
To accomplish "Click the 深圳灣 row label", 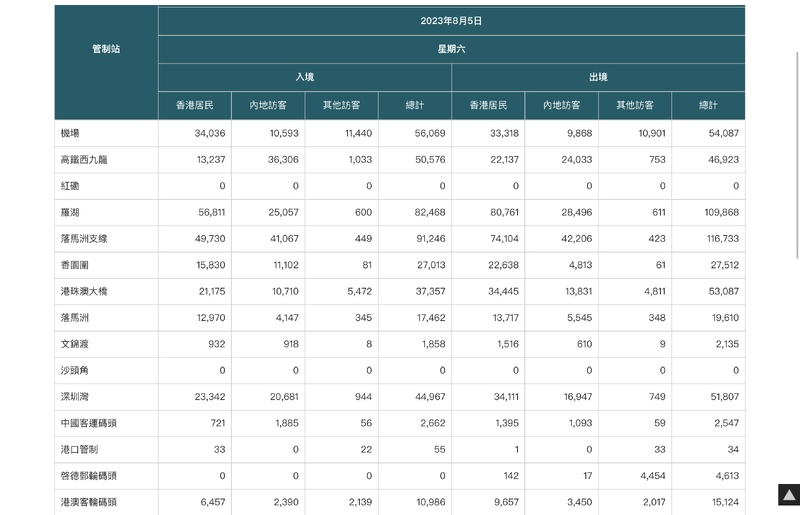I will [74, 397].
